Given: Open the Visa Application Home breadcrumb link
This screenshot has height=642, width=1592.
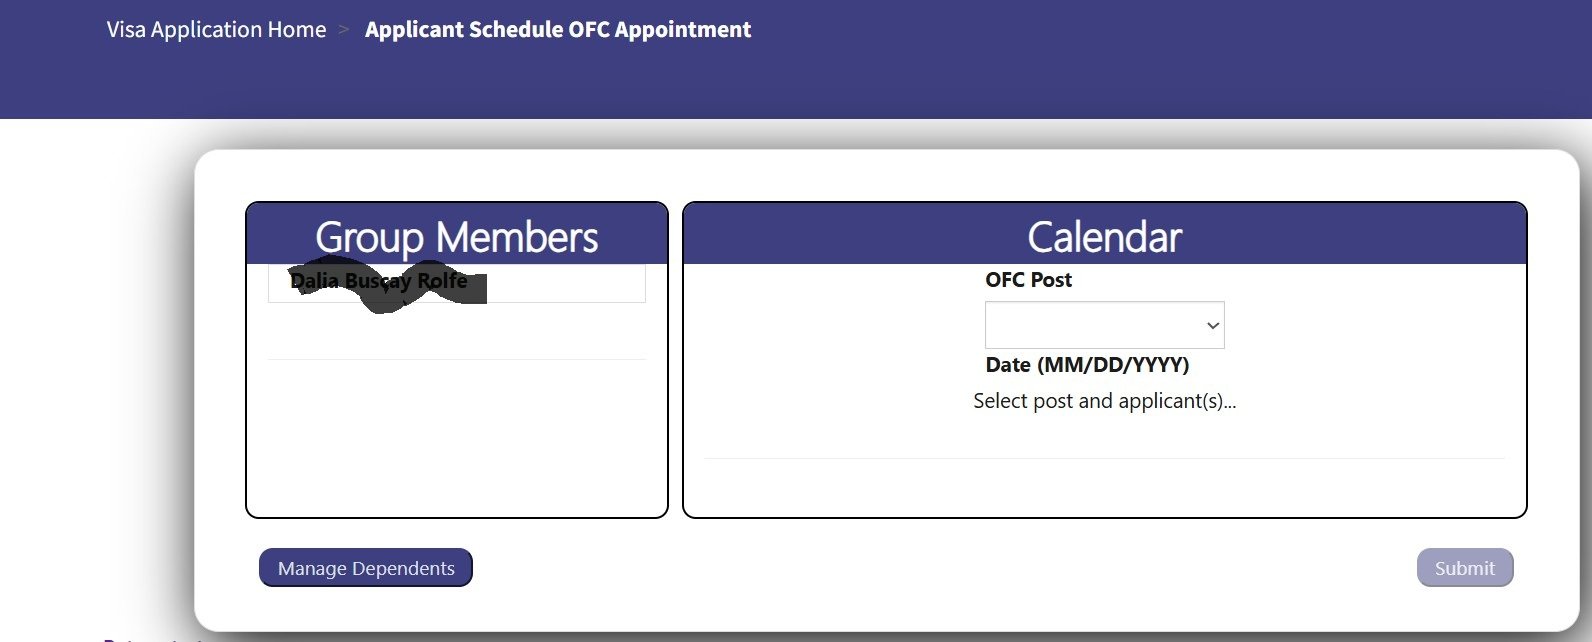Looking at the screenshot, I should 216,30.
